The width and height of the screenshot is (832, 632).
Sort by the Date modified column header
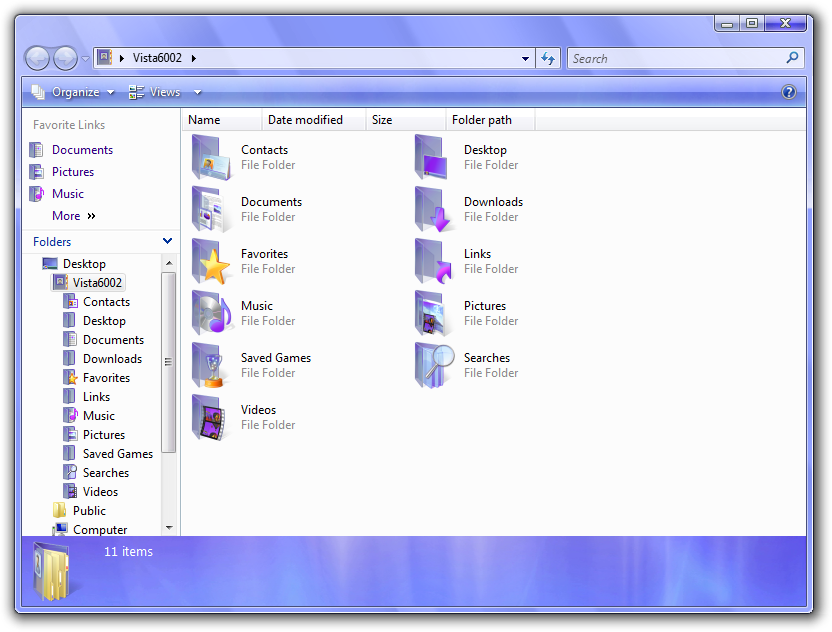305,120
